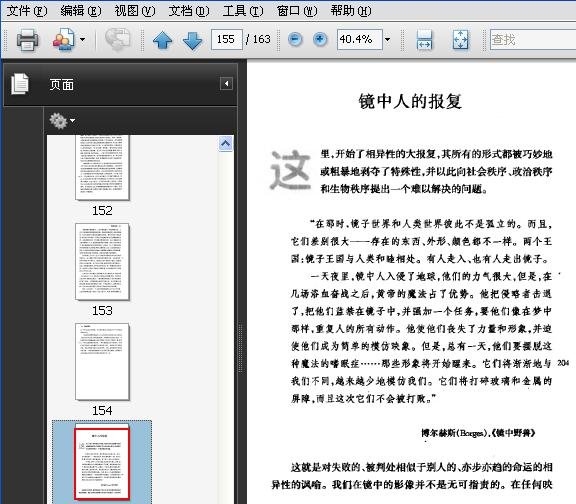
Task: Expand the collaborate icon dropdown arrow
Action: [82, 39]
